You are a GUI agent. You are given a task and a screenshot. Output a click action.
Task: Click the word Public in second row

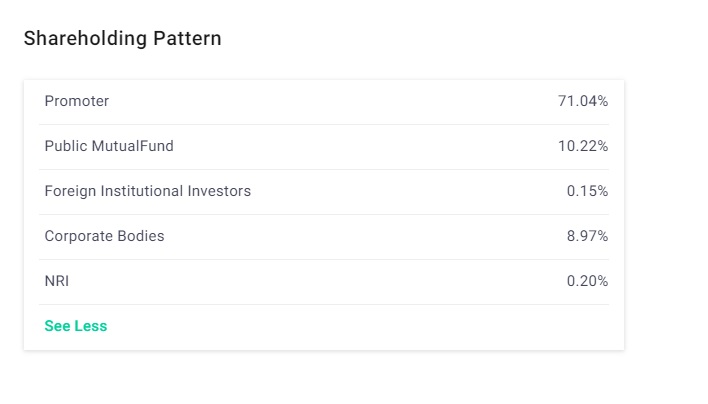pos(66,146)
